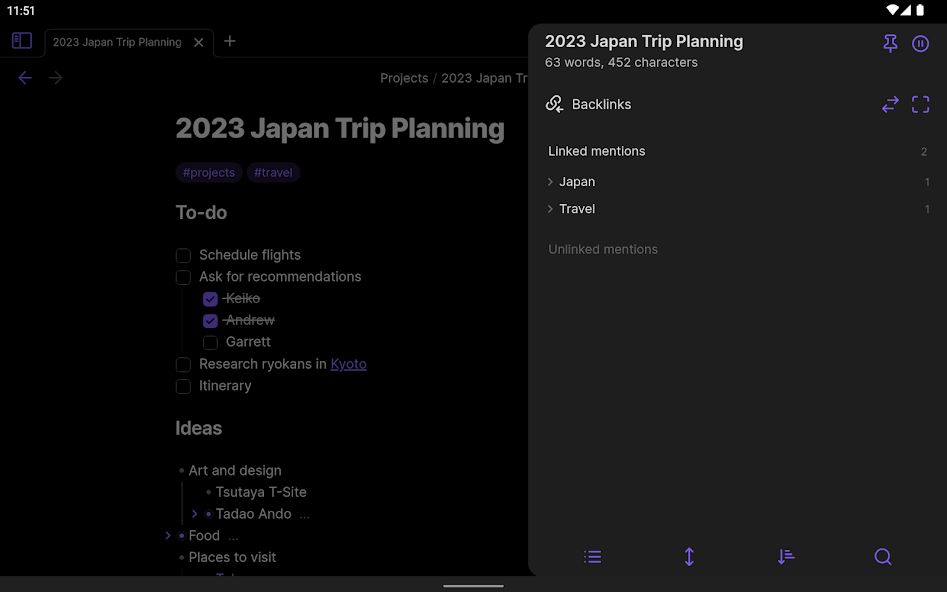Toggle show more context vertical arrows icon
This screenshot has width=947, height=592.
pos(689,557)
